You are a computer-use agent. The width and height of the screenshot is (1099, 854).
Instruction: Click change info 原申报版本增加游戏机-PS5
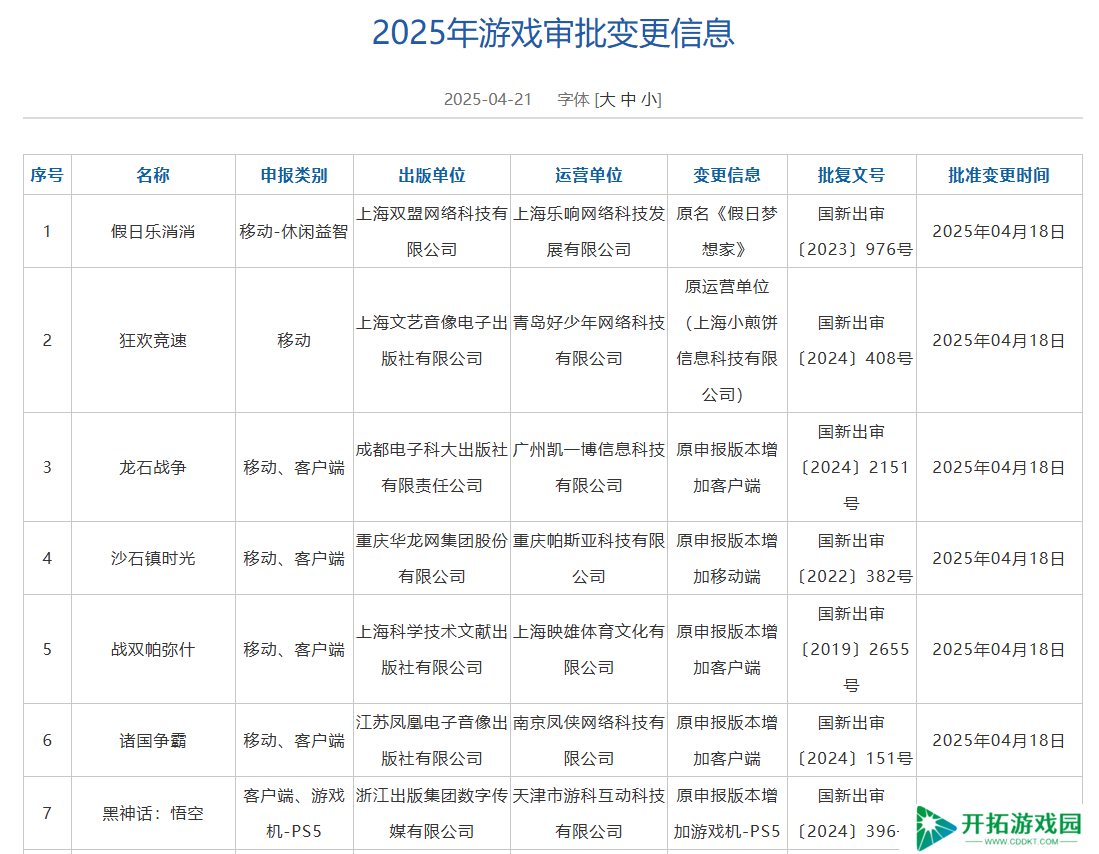pyautogui.click(x=727, y=813)
